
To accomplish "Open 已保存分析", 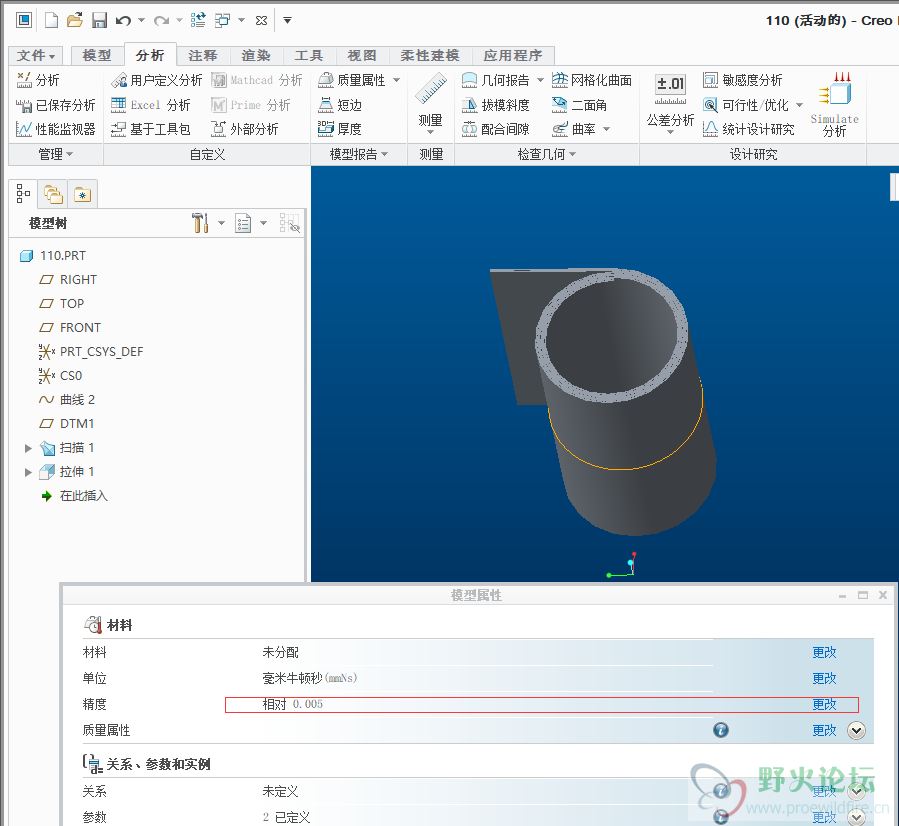I will 56,105.
